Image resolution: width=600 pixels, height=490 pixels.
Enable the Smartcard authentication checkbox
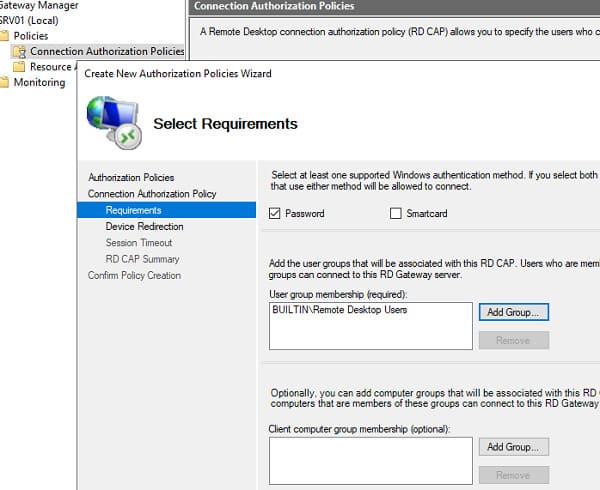[x=396, y=214]
